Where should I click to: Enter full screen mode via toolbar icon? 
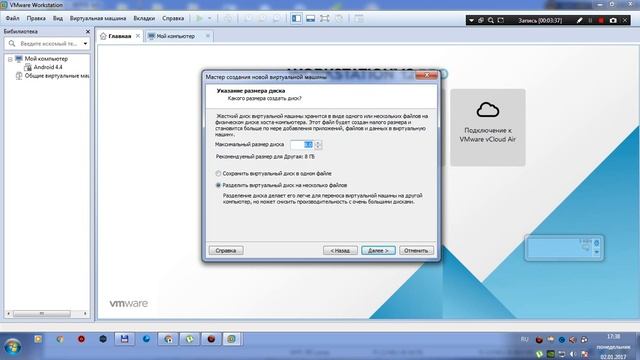(324, 18)
